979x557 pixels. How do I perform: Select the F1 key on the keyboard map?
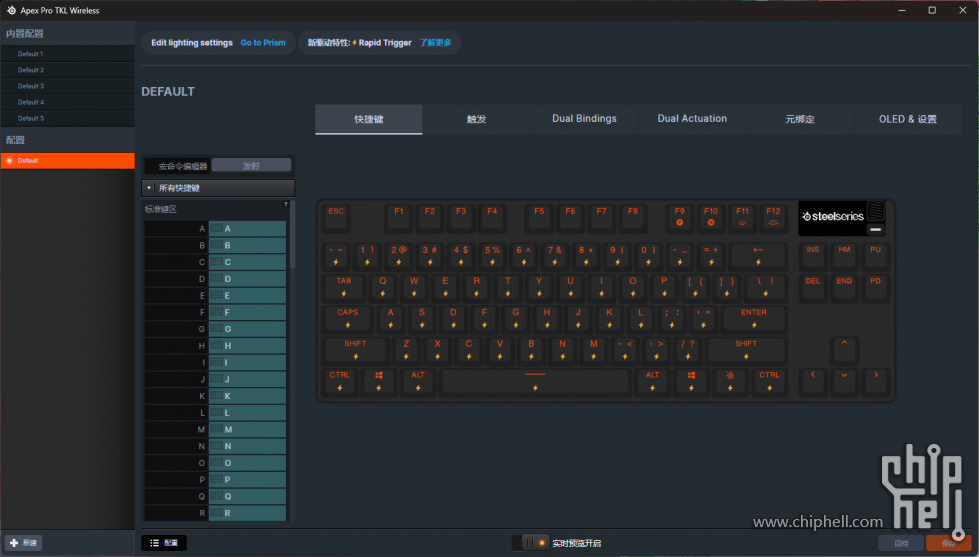coord(398,218)
